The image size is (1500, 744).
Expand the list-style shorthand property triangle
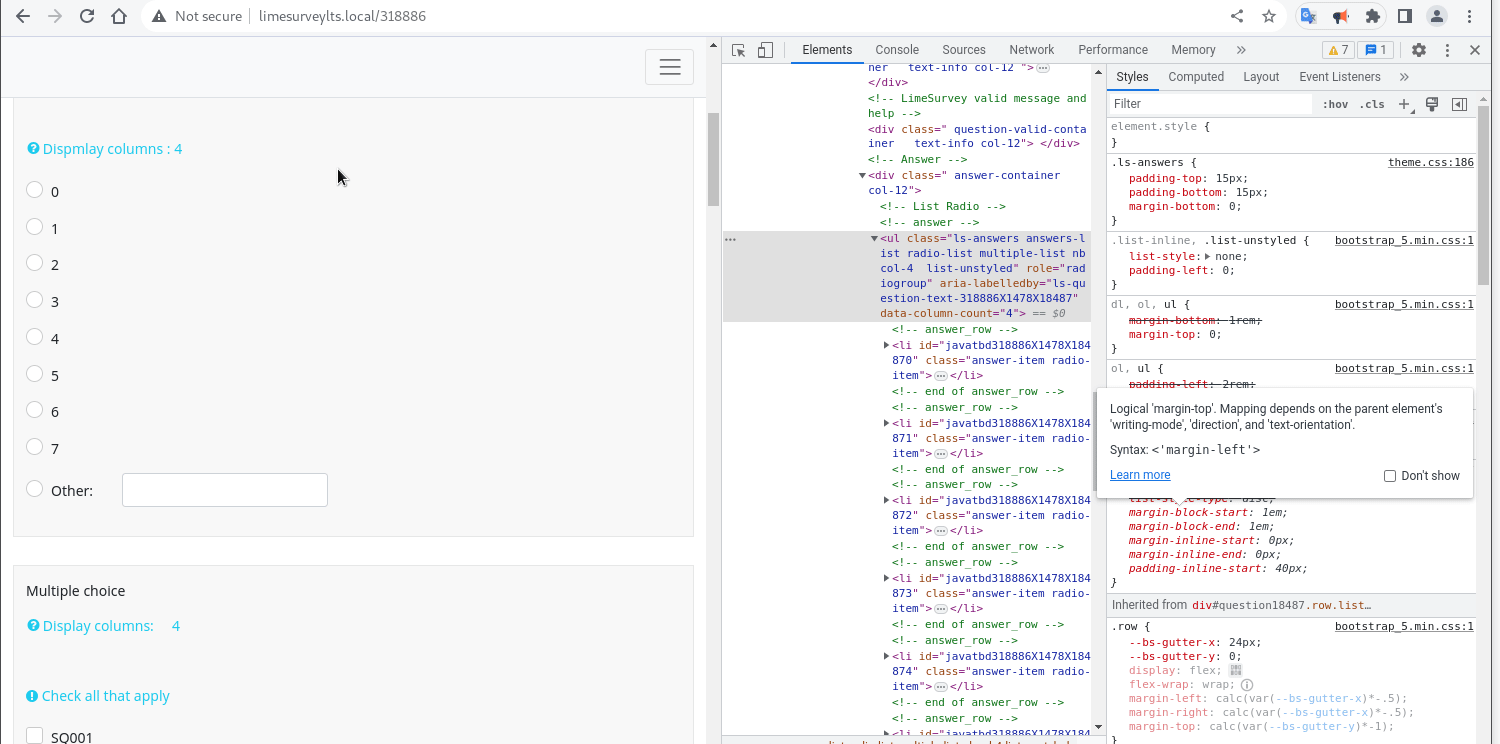(1207, 256)
